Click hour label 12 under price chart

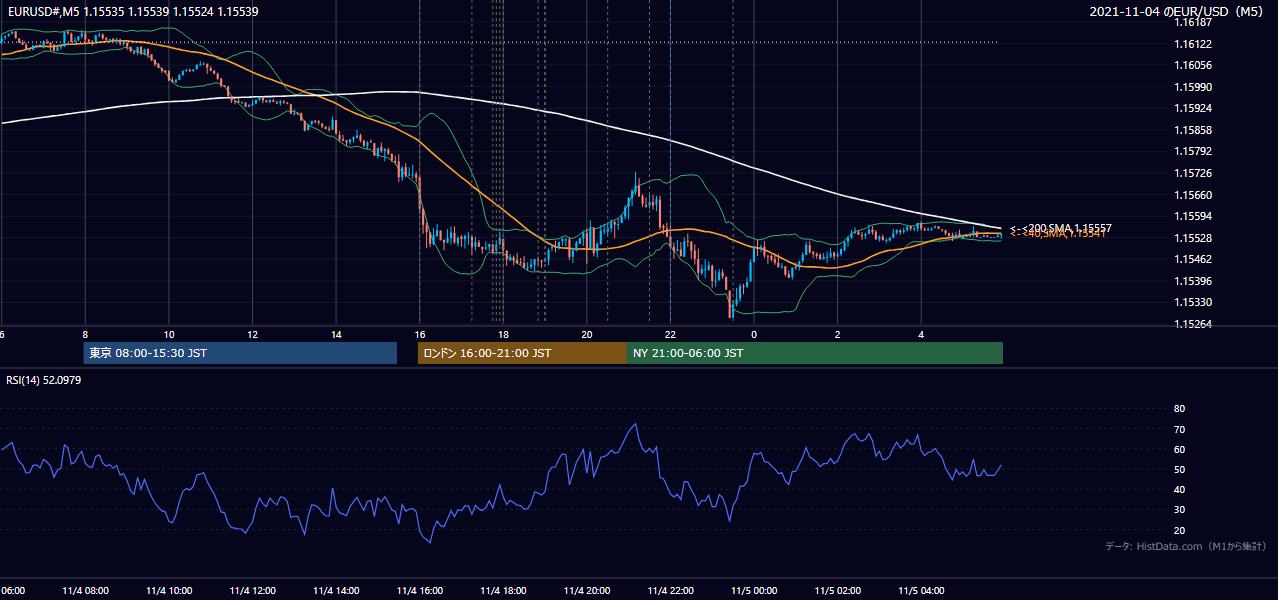[253, 334]
